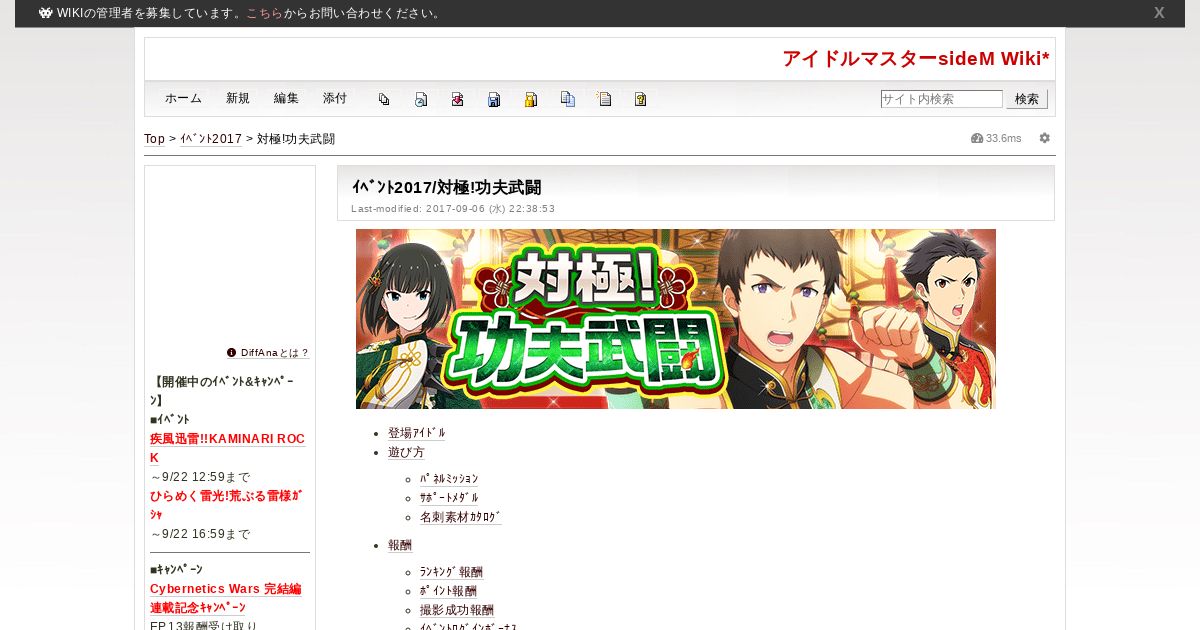Open the 編集 menu item

[x=286, y=98]
